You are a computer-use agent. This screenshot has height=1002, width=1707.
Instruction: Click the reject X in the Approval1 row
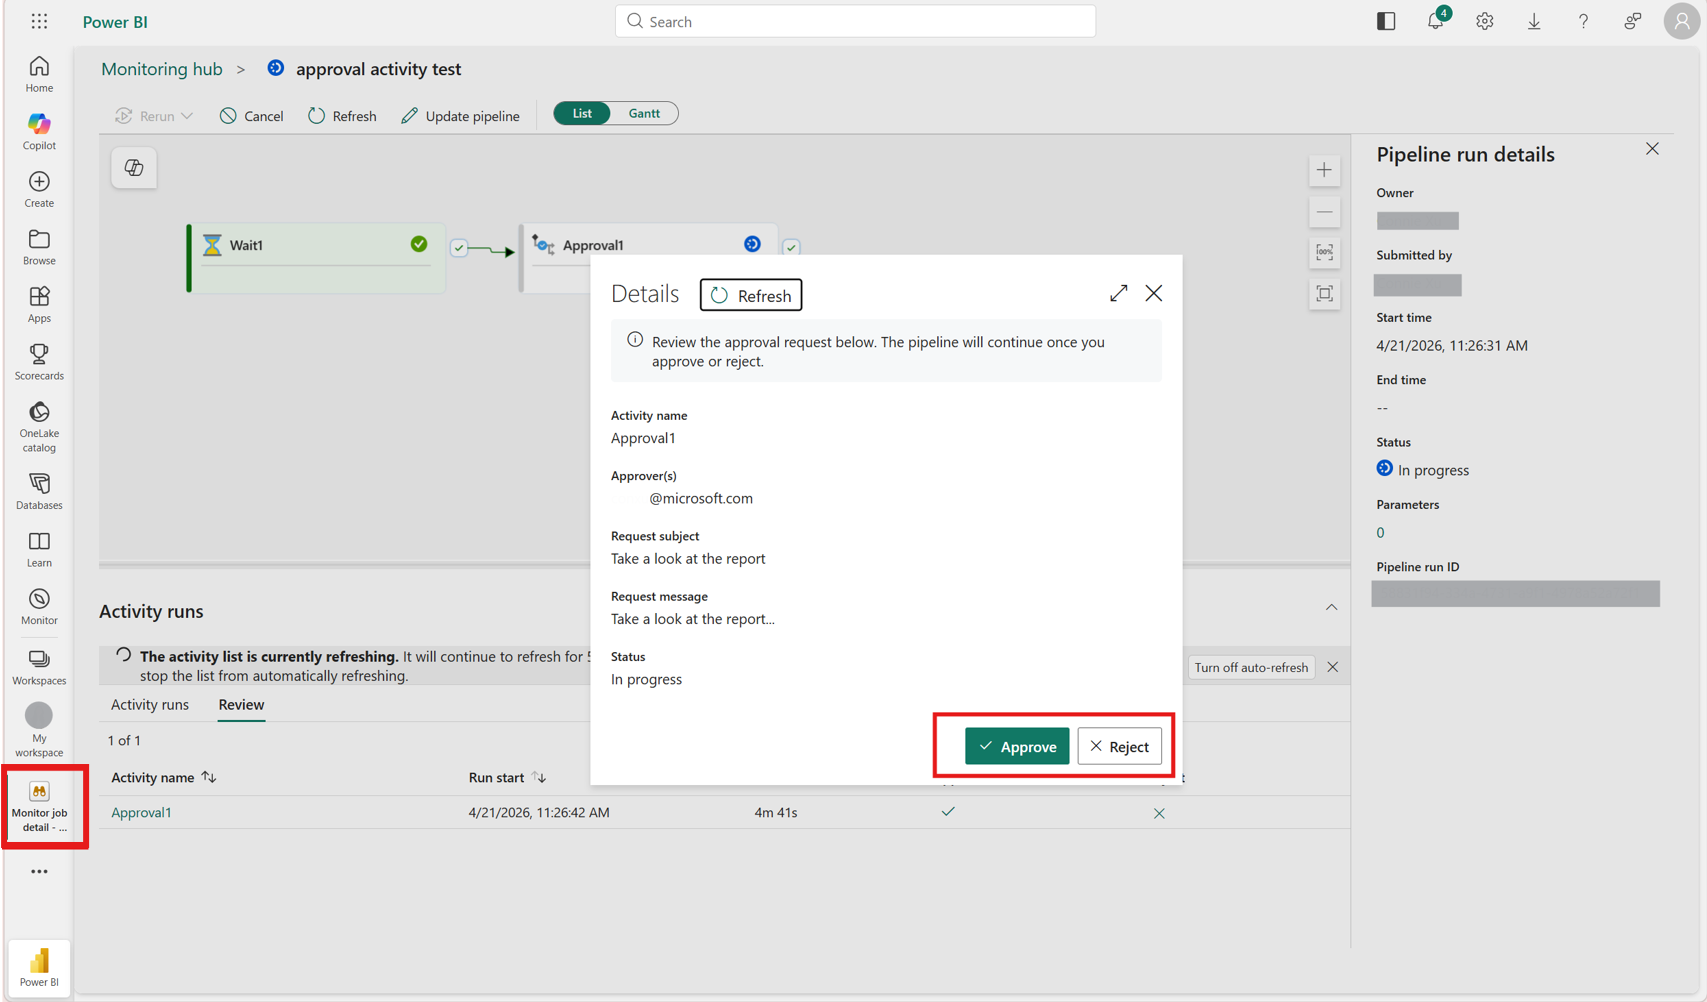tap(1159, 813)
